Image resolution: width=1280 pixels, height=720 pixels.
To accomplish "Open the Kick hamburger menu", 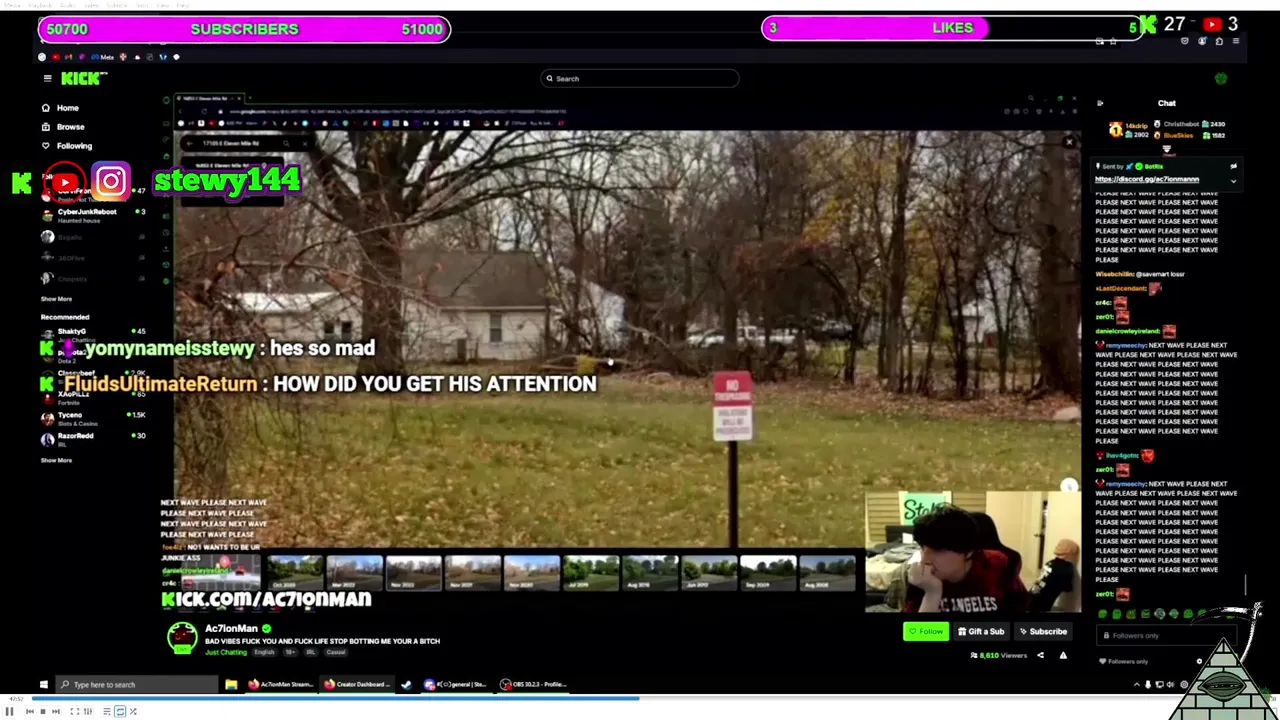I will 46,78.
